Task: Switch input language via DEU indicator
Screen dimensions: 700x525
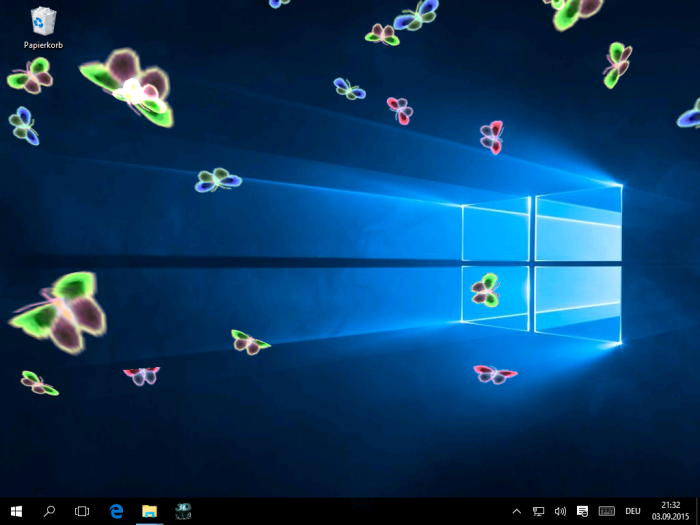Action: [x=633, y=511]
